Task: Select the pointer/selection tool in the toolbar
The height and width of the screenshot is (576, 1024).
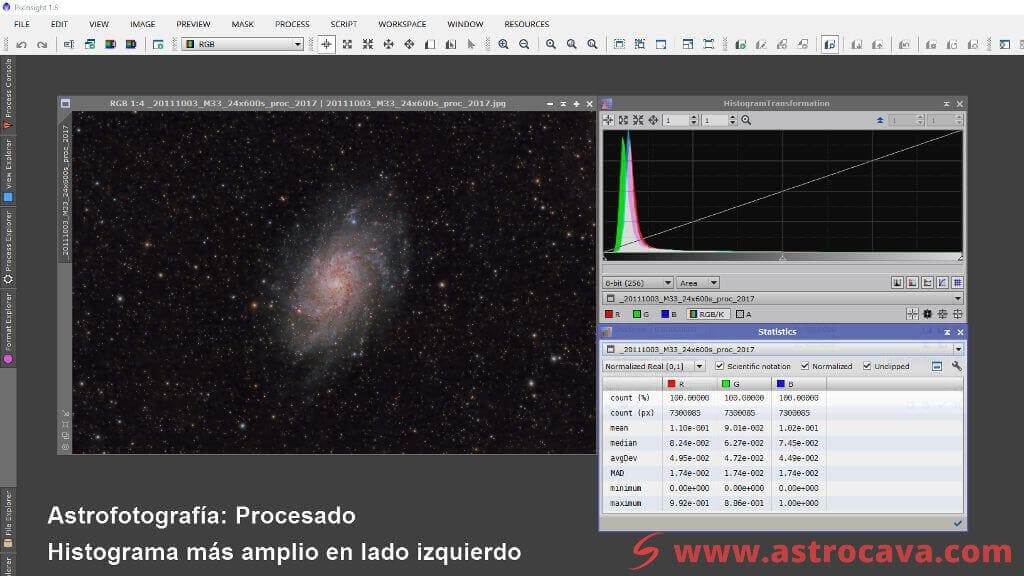Action: (470, 44)
